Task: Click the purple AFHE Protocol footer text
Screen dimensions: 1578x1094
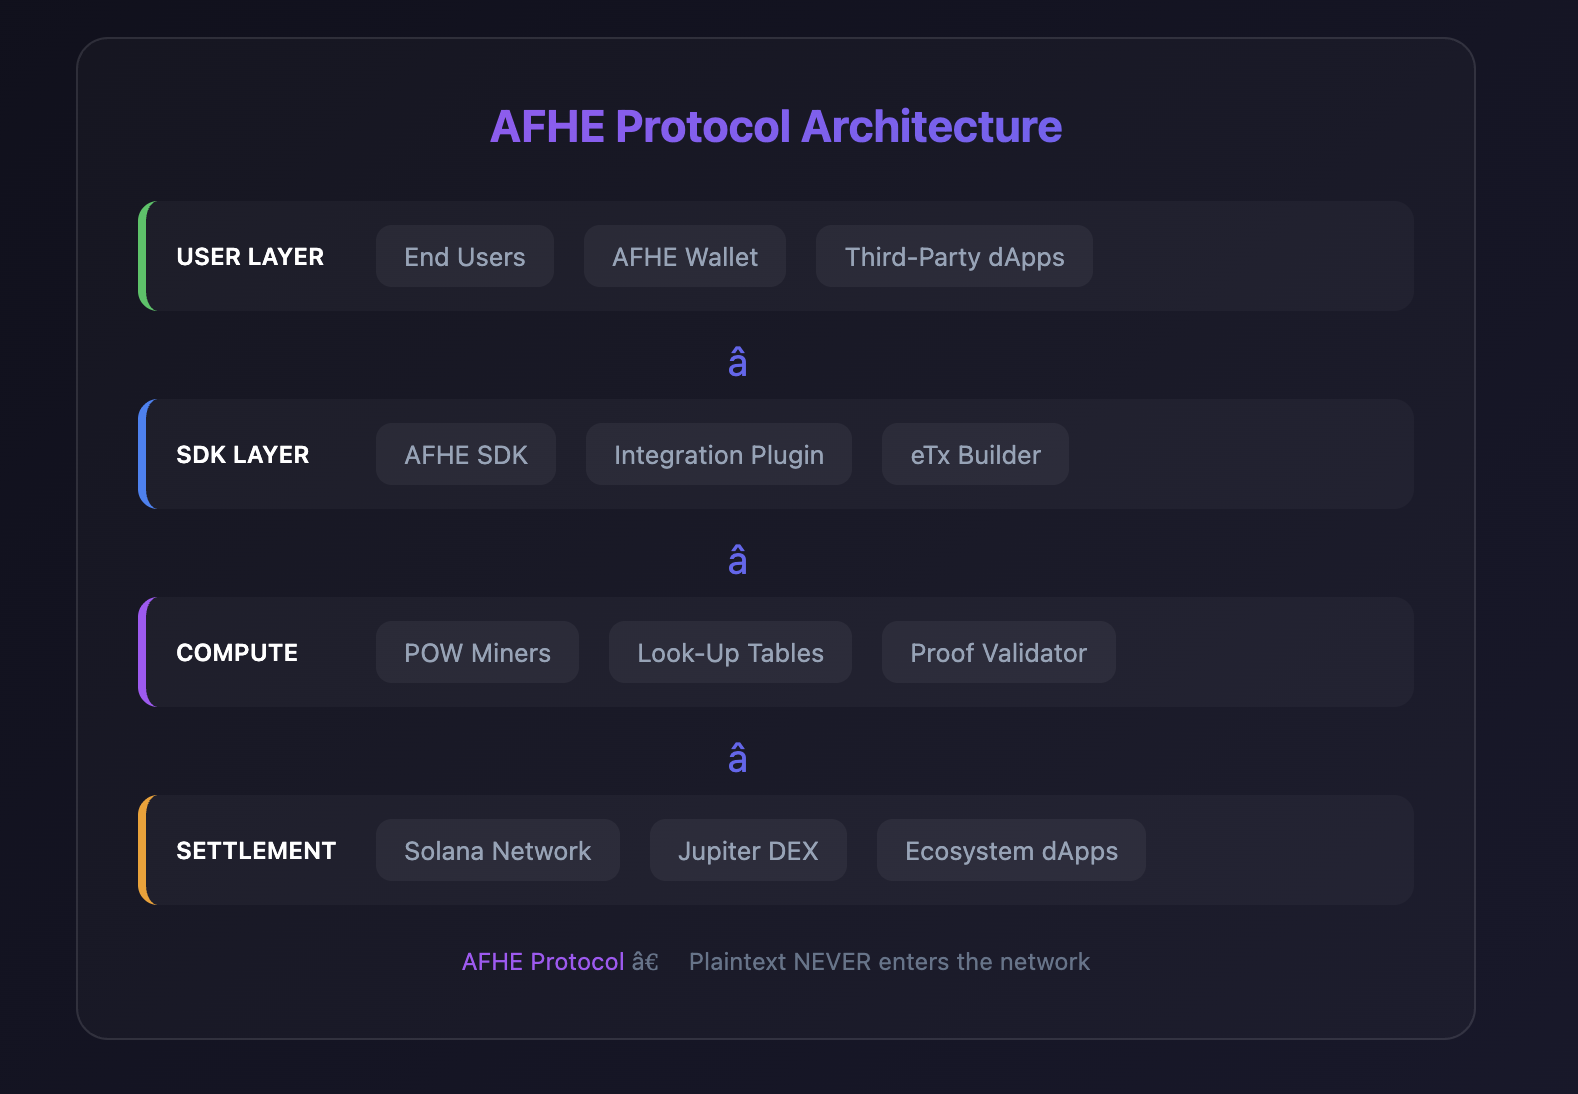Action: tap(543, 962)
